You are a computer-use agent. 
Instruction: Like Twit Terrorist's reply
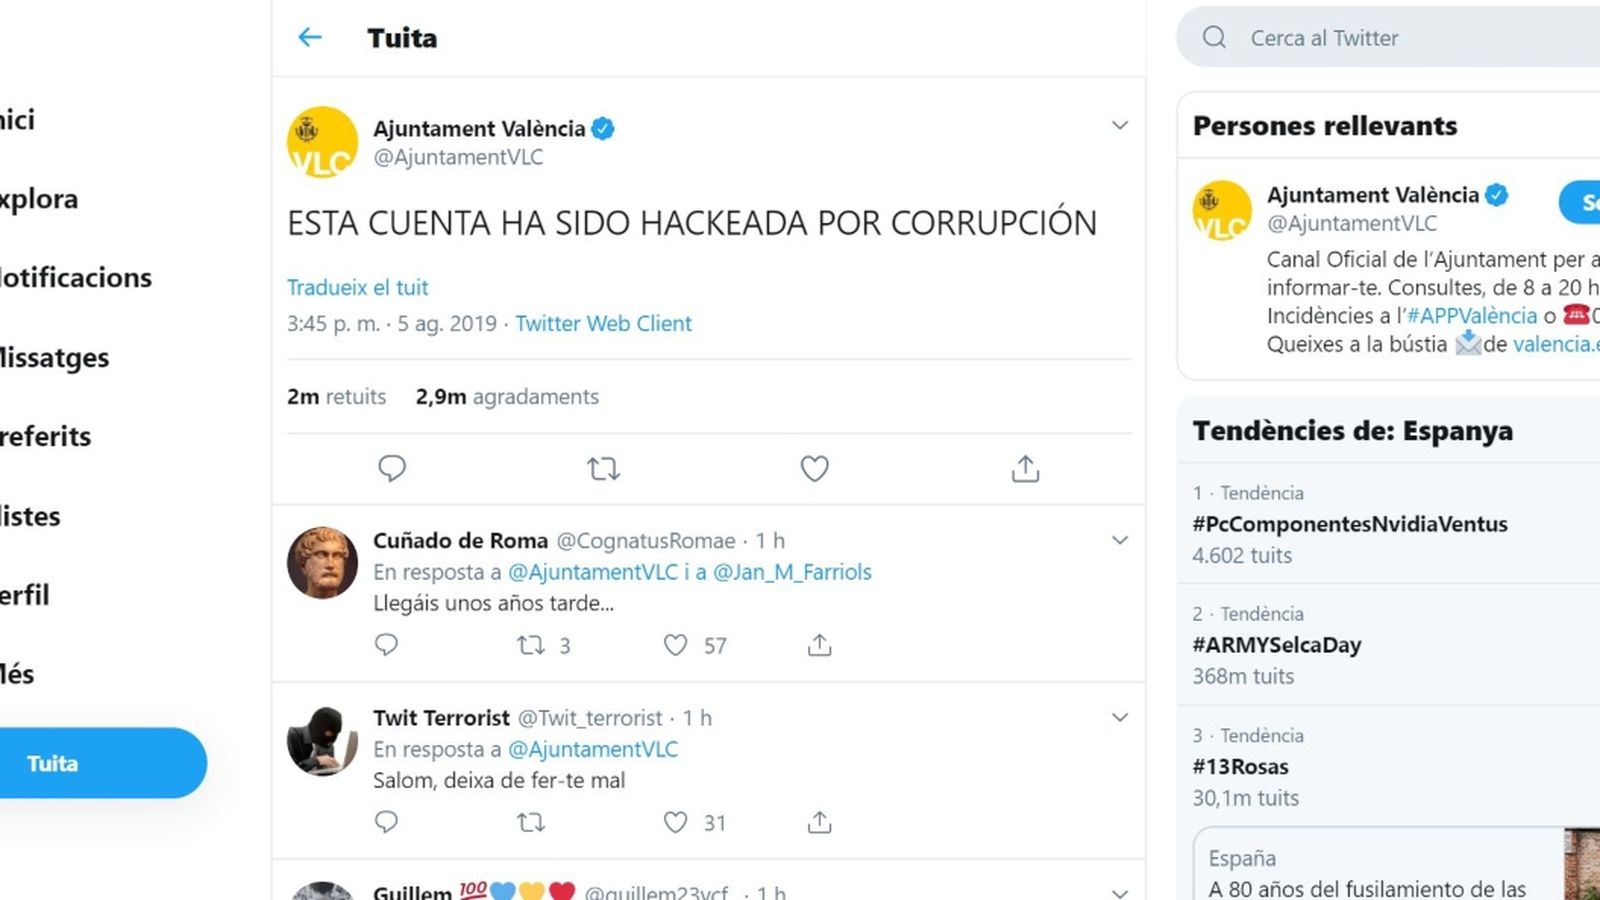[x=676, y=822]
